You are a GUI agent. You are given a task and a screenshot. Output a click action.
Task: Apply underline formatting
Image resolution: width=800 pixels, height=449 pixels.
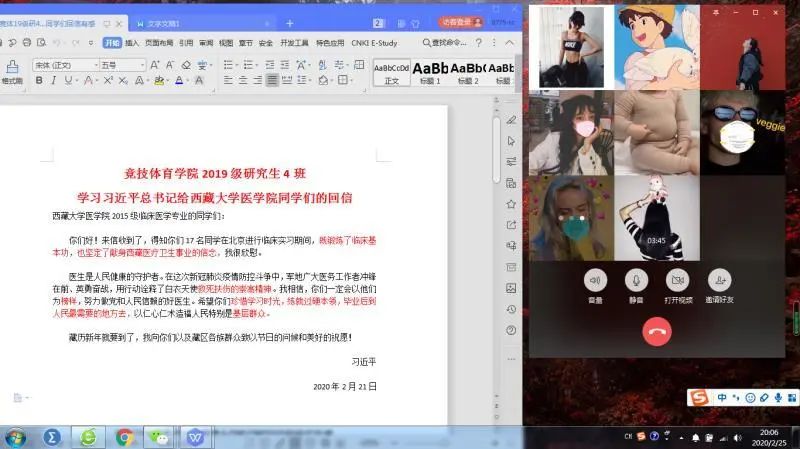coord(68,80)
